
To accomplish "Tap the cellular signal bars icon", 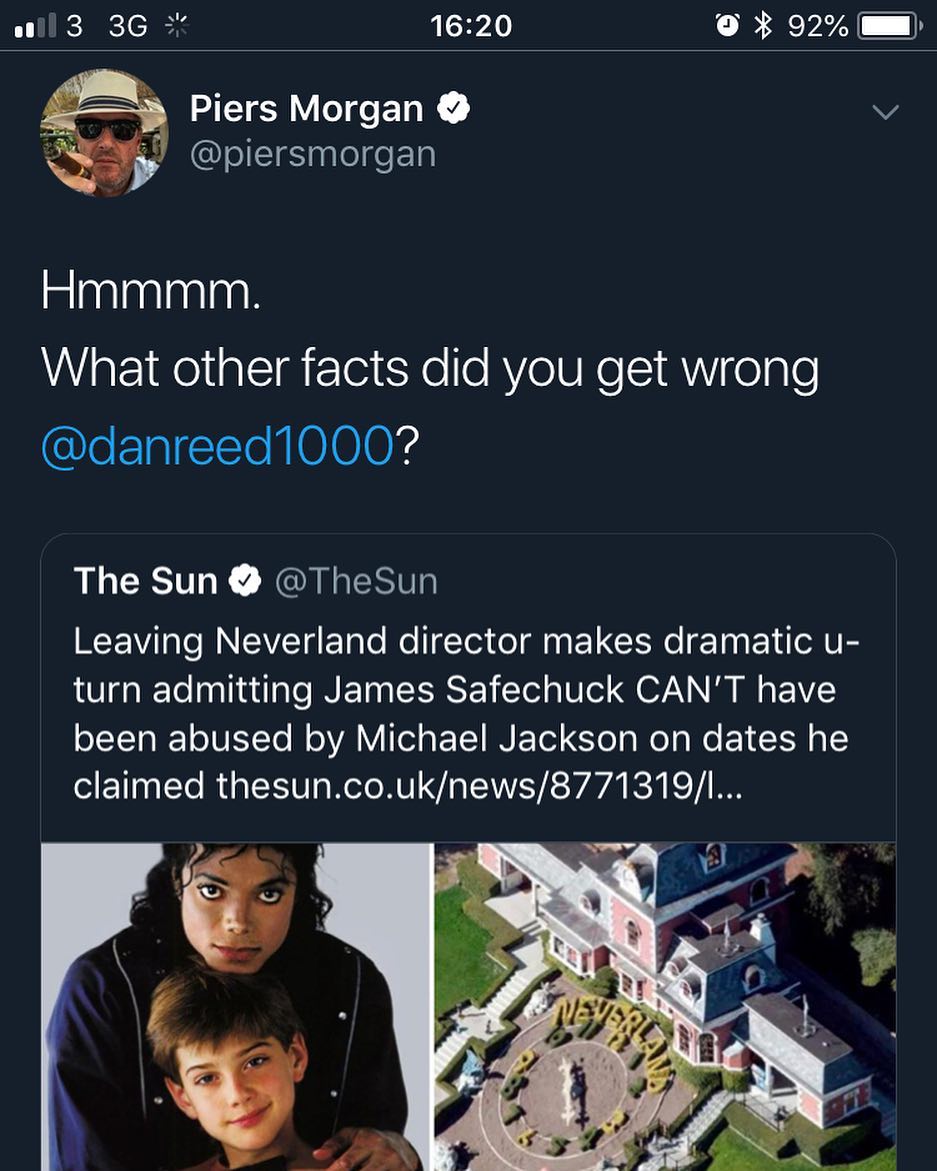I will 35,26.
